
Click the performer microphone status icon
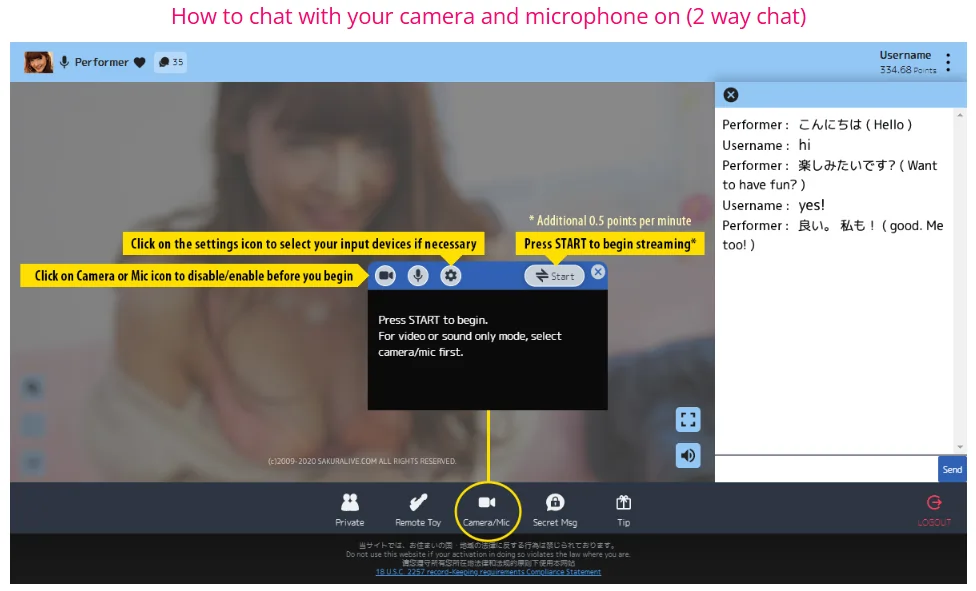click(64, 62)
